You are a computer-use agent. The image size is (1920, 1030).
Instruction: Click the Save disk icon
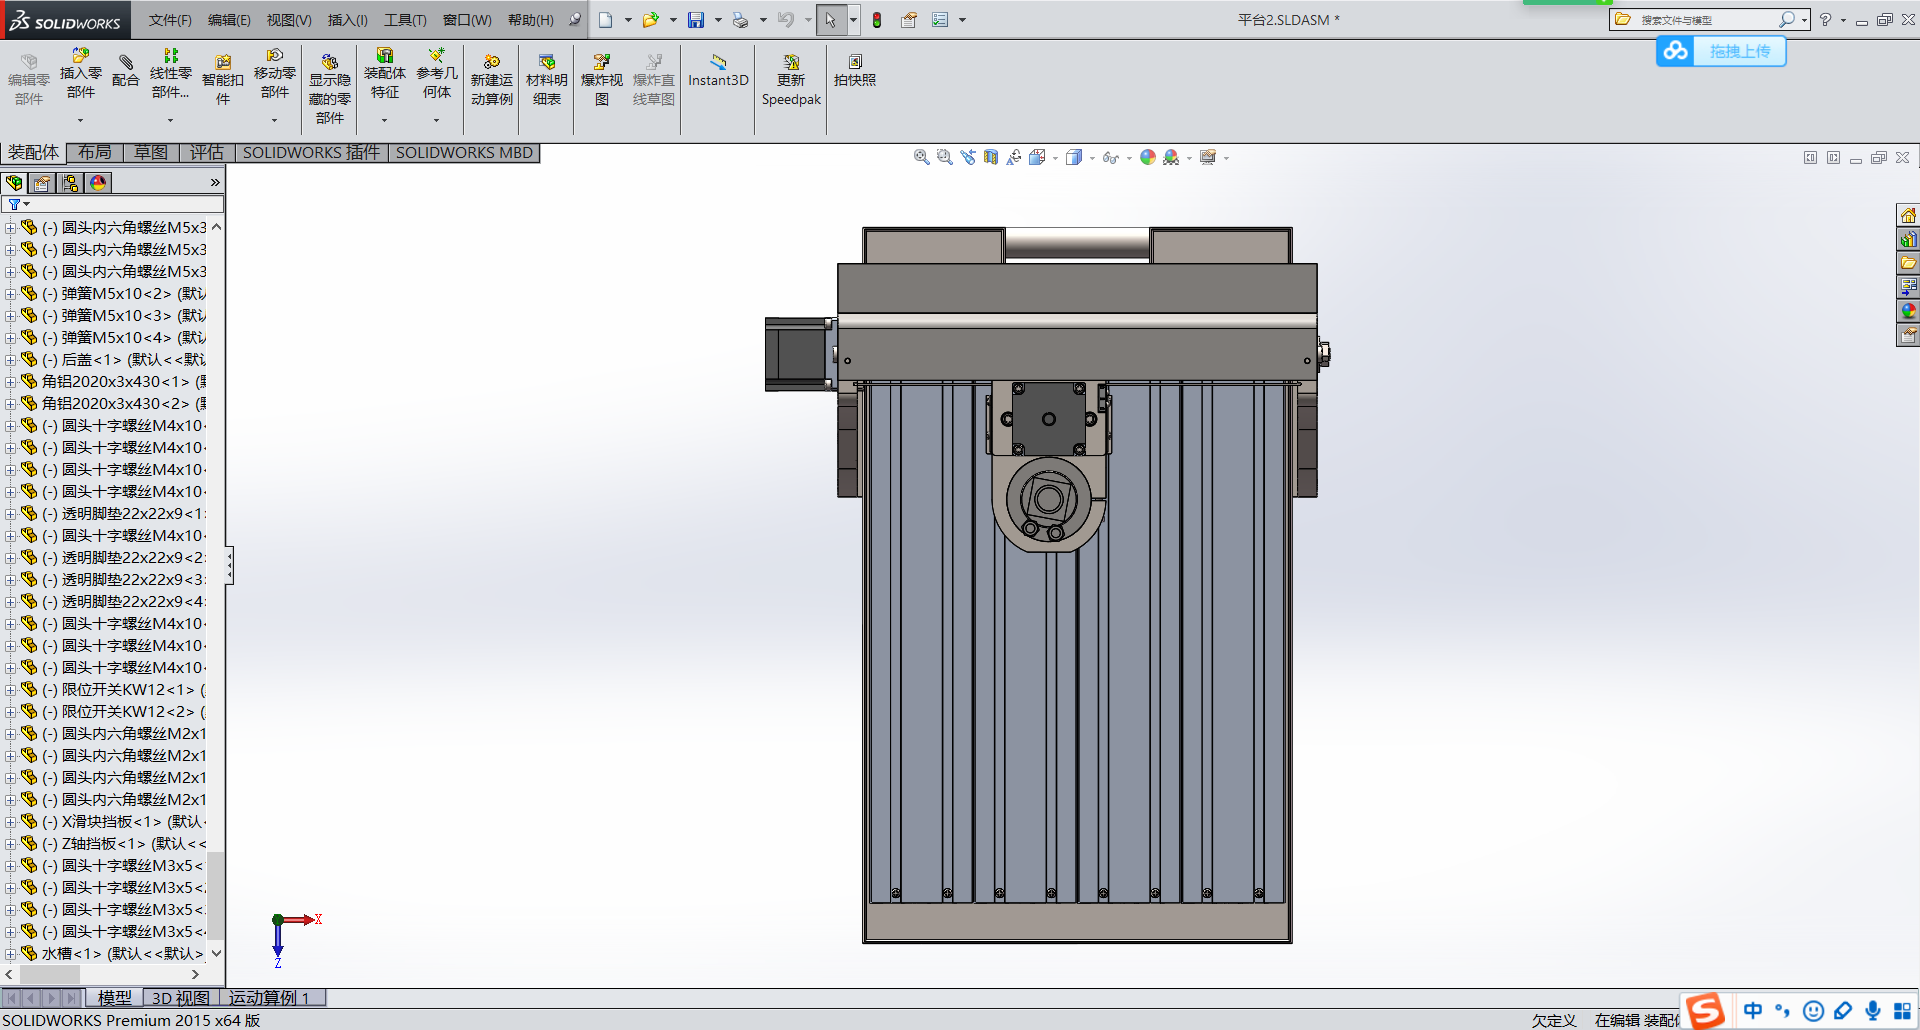(x=696, y=20)
